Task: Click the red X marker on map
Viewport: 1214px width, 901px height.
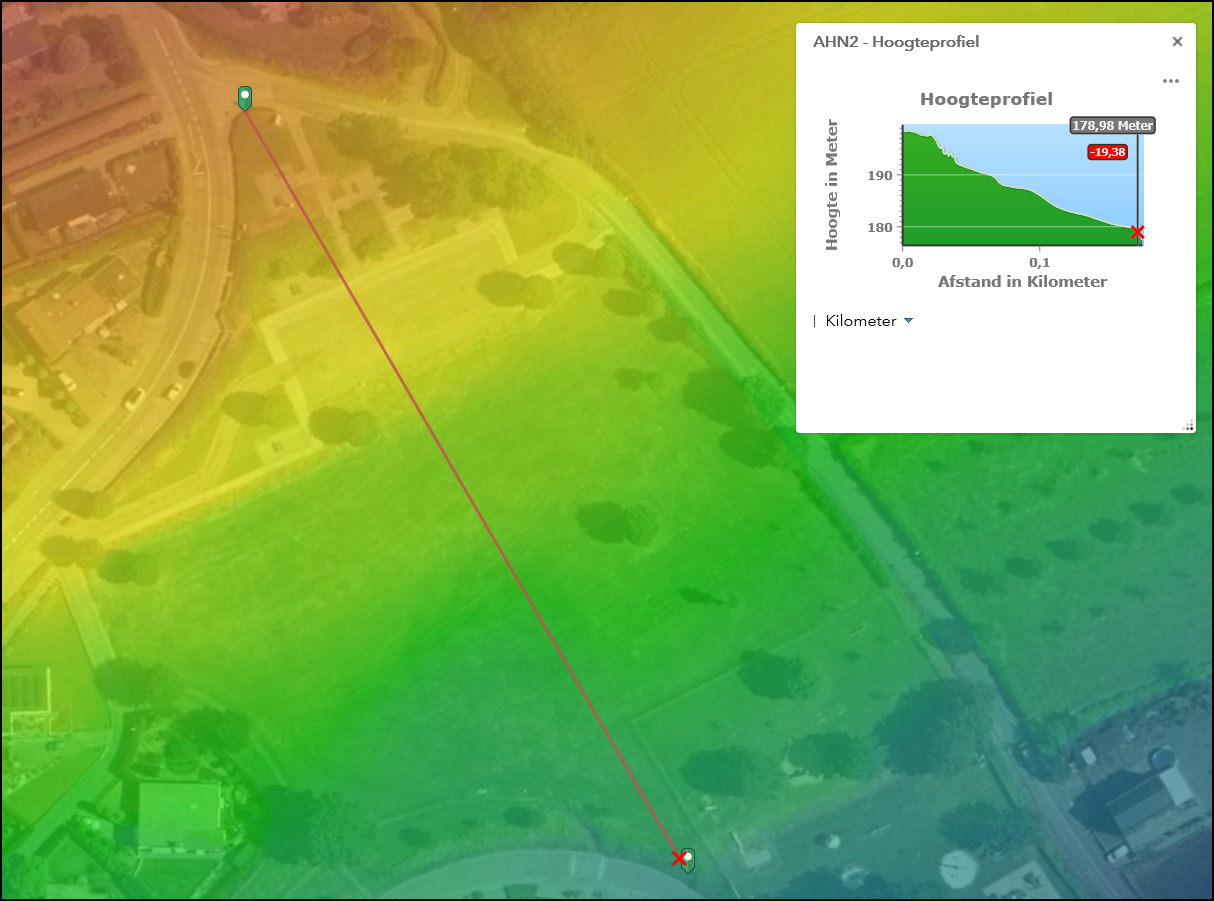Action: [679, 858]
